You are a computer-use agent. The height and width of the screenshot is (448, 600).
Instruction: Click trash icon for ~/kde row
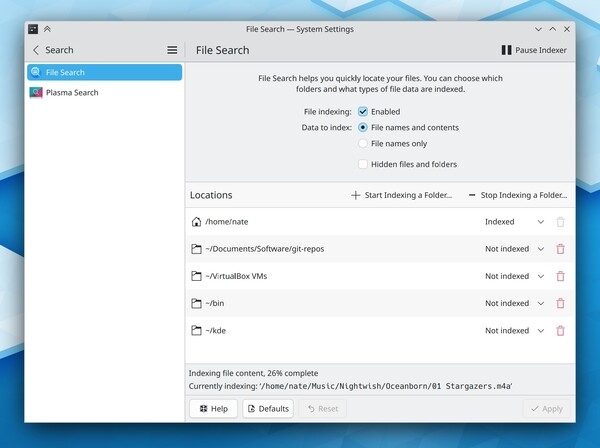click(560, 330)
